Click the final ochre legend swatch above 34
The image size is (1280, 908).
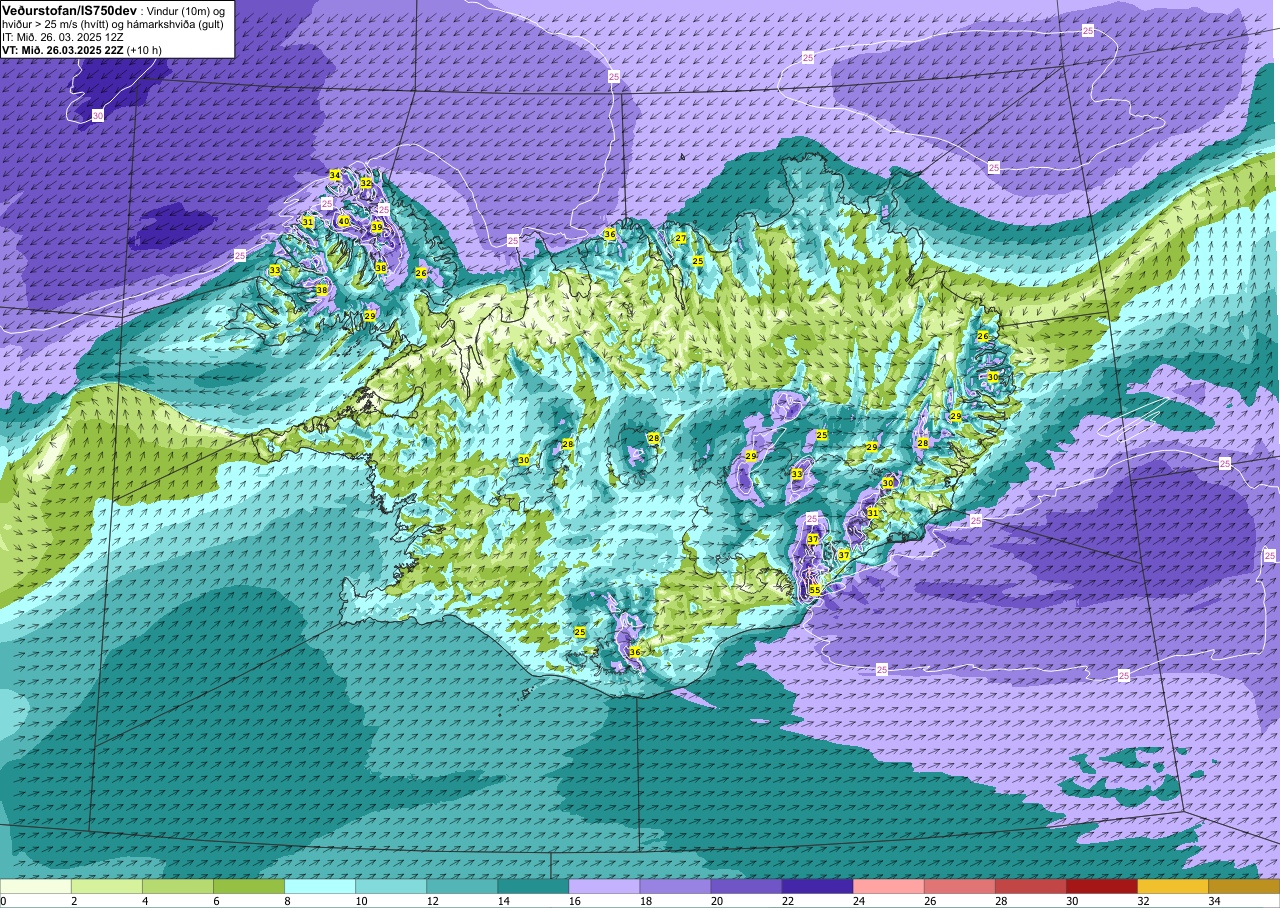pos(1243,886)
